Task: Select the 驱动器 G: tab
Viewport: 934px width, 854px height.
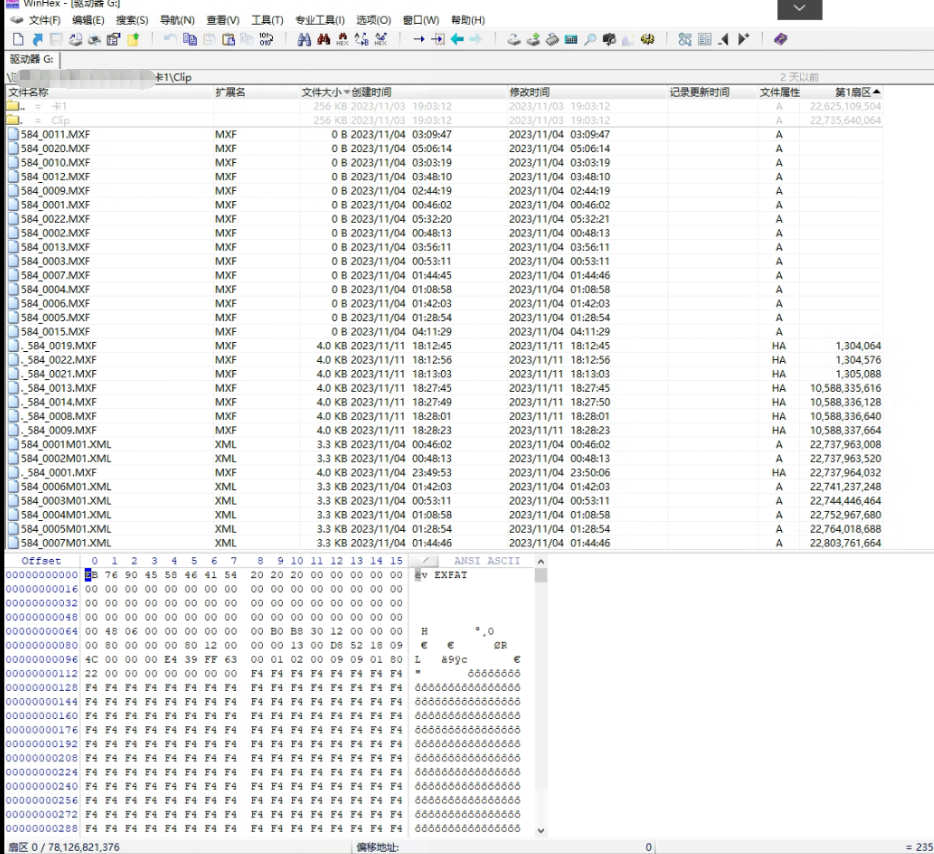Action: click(32, 59)
